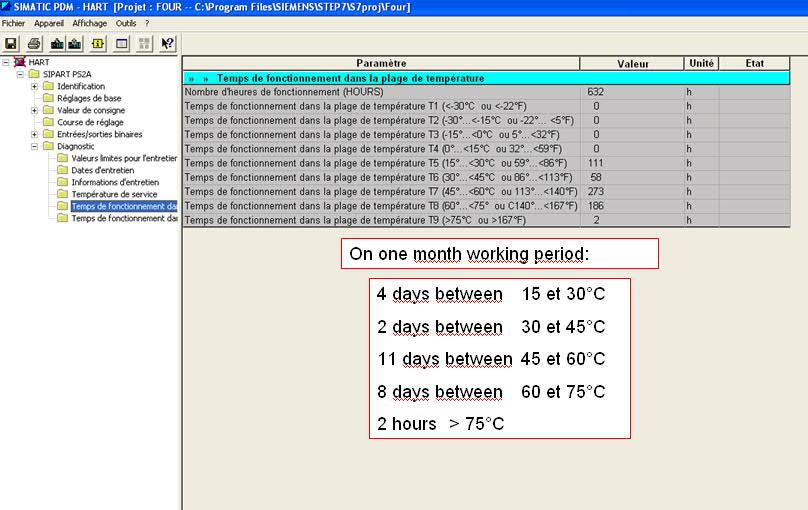Viewport: 808px width, 510px height.
Task: Open the Appareil menu
Action: (x=49, y=23)
